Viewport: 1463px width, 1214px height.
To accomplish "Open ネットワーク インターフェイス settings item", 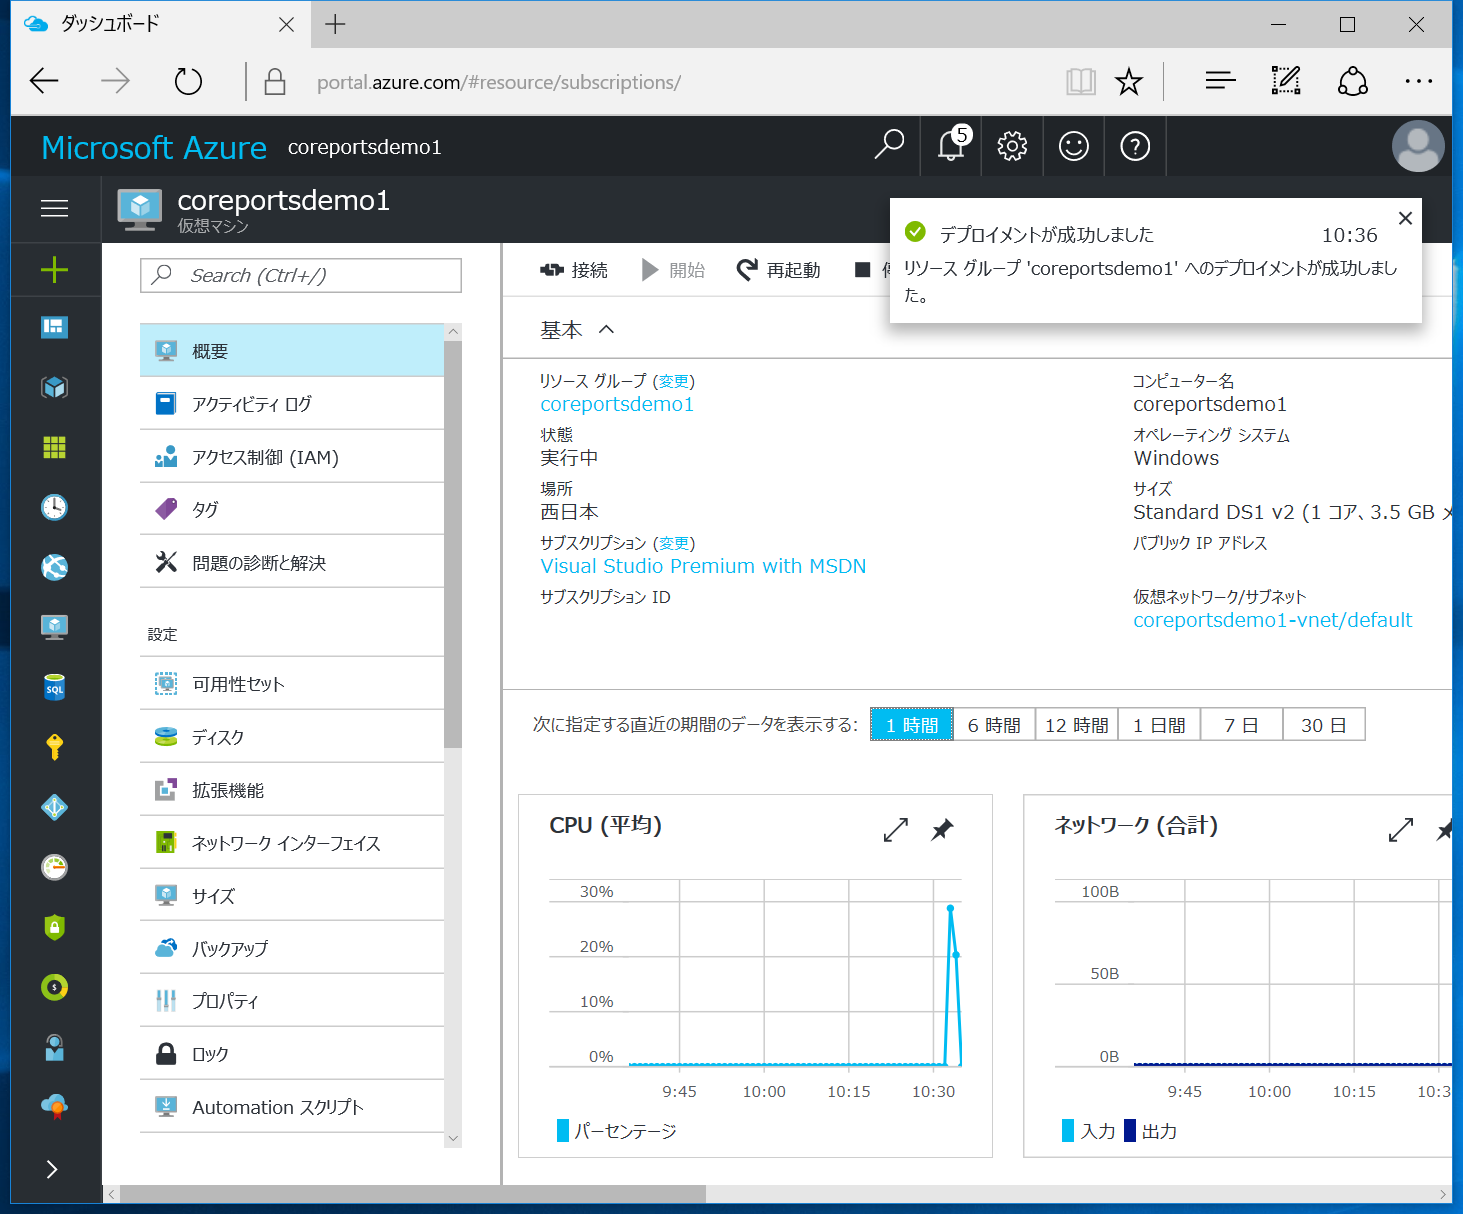I will pos(292,843).
